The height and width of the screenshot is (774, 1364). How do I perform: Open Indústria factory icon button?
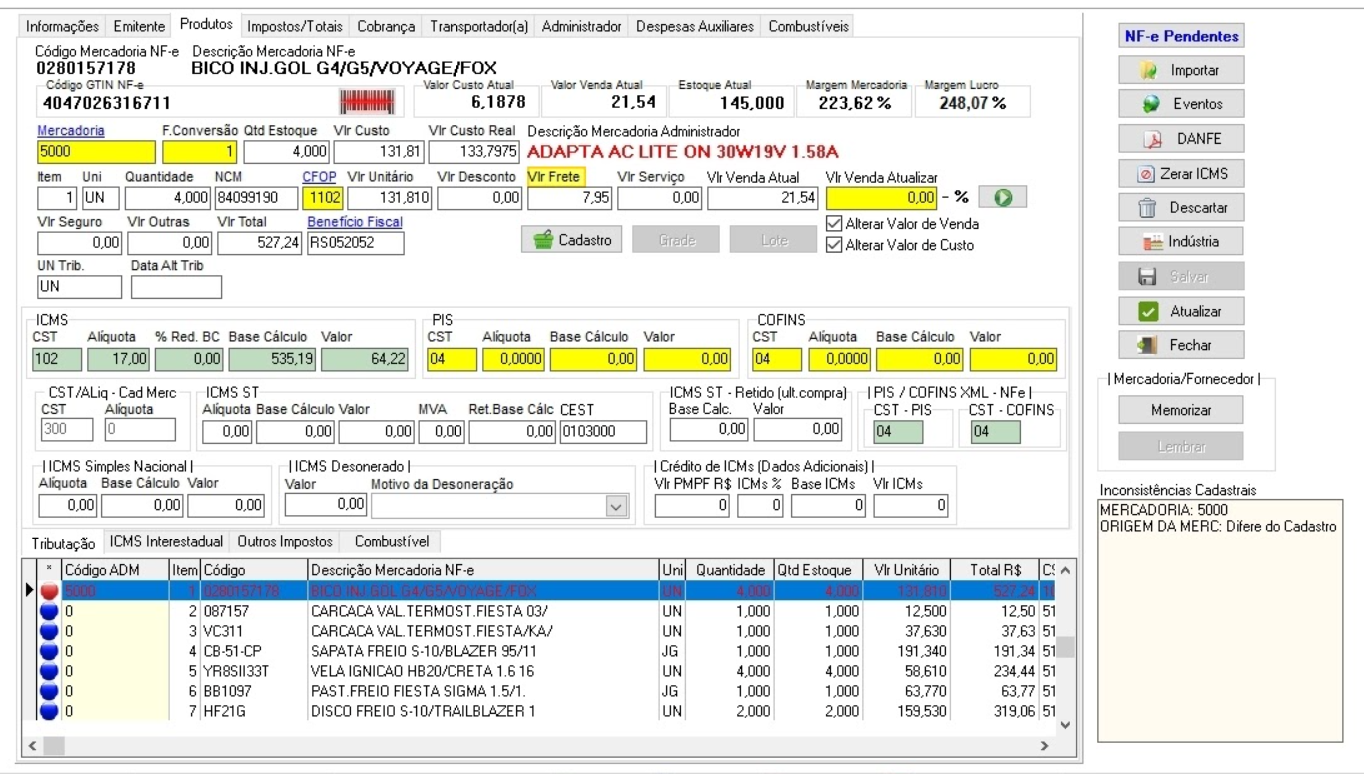click(1180, 242)
